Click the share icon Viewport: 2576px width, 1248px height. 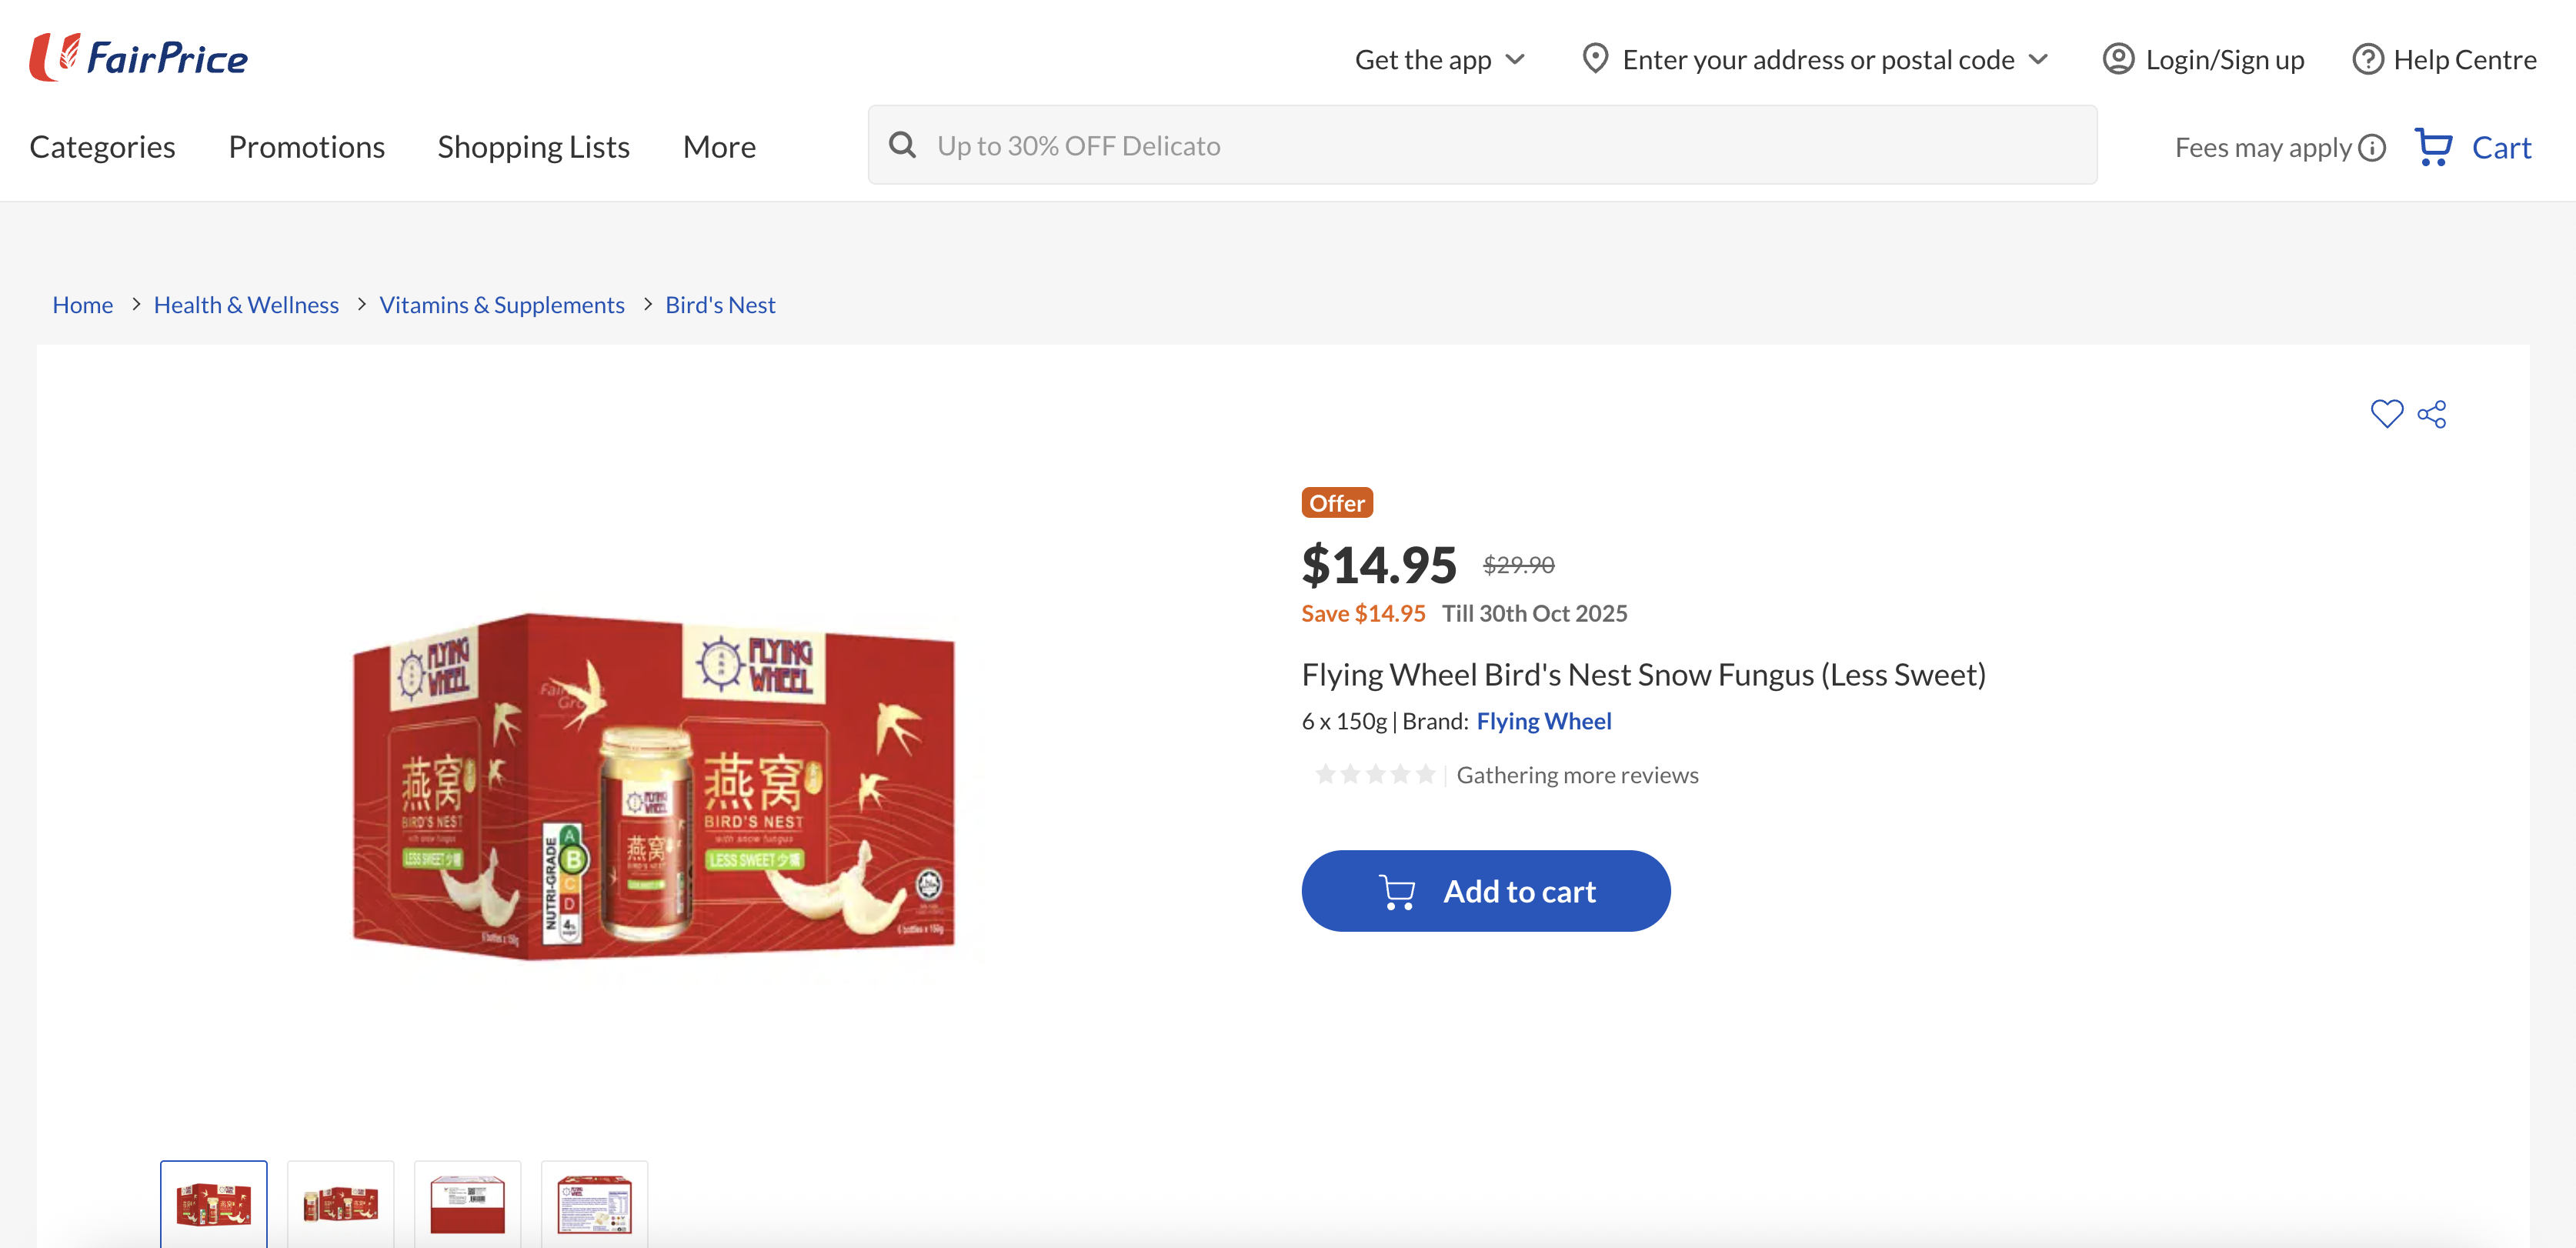coord(2432,414)
